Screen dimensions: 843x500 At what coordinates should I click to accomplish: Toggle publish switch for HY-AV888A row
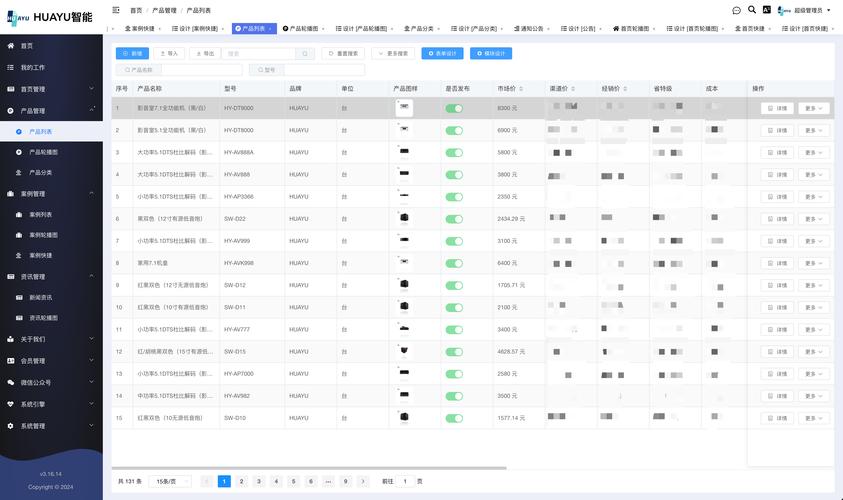[x=454, y=152]
